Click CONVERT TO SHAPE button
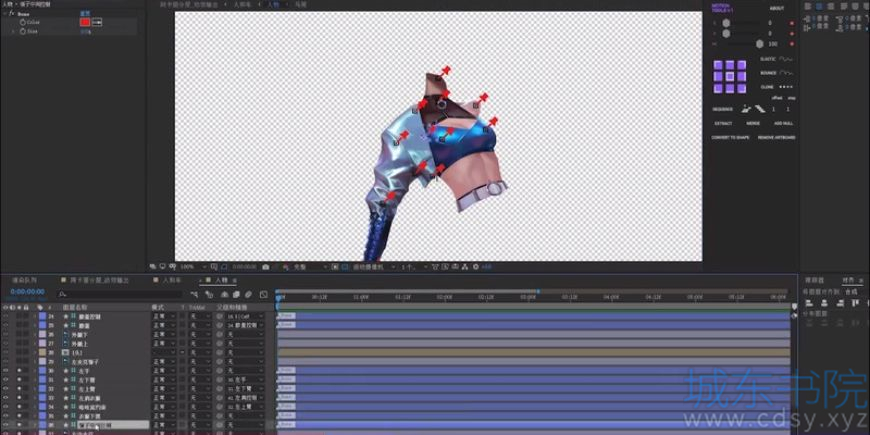The height and width of the screenshot is (435, 870). [730, 137]
